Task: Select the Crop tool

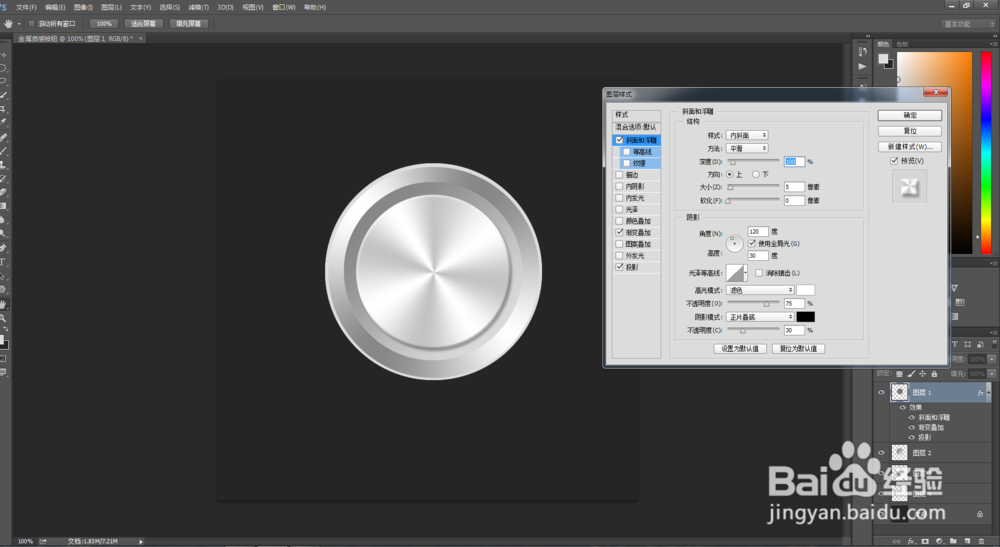Action: pos(3,109)
